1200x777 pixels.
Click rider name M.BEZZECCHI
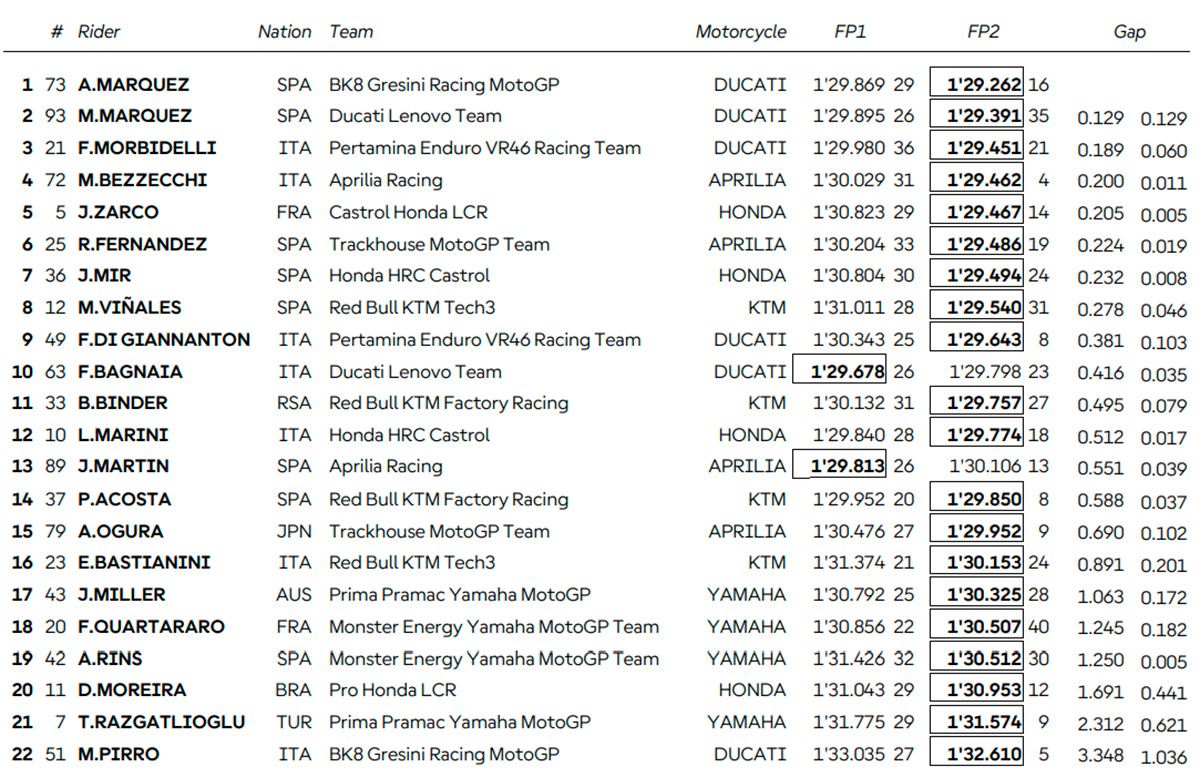[142, 180]
